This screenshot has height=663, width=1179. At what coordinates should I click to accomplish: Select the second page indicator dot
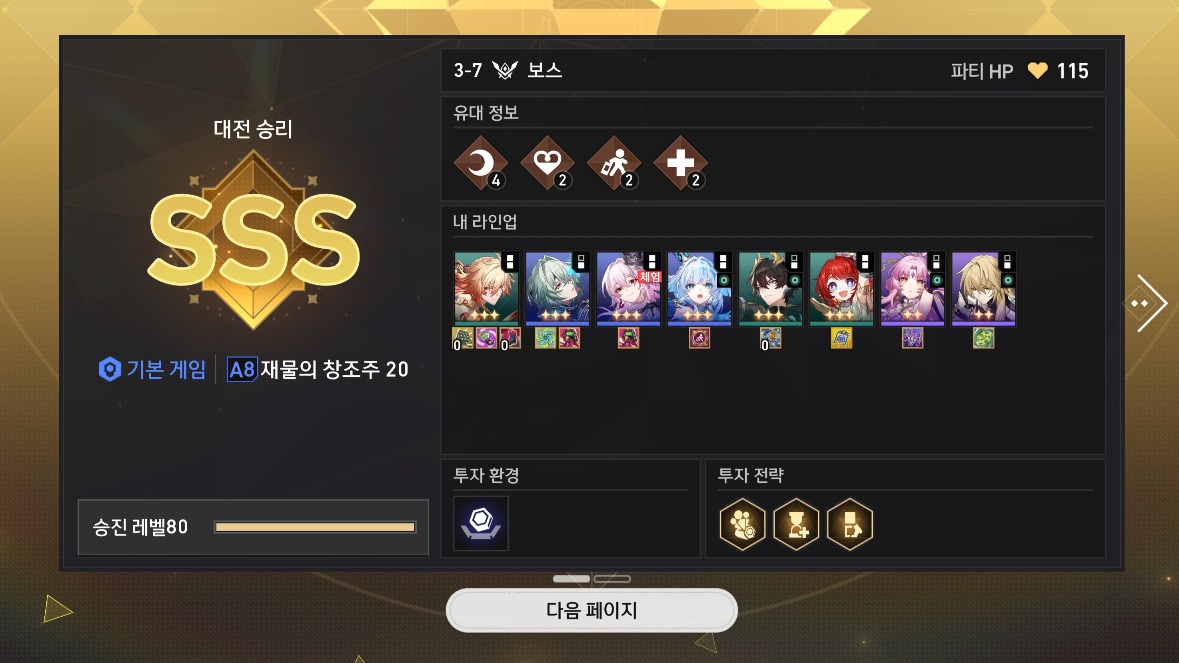(x=612, y=579)
